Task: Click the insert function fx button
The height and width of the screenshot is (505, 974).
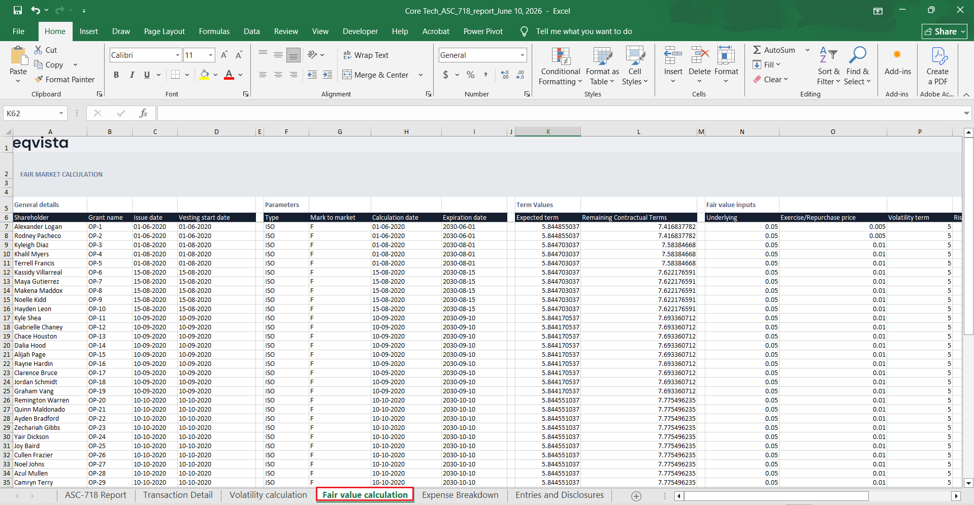Action: [x=143, y=113]
